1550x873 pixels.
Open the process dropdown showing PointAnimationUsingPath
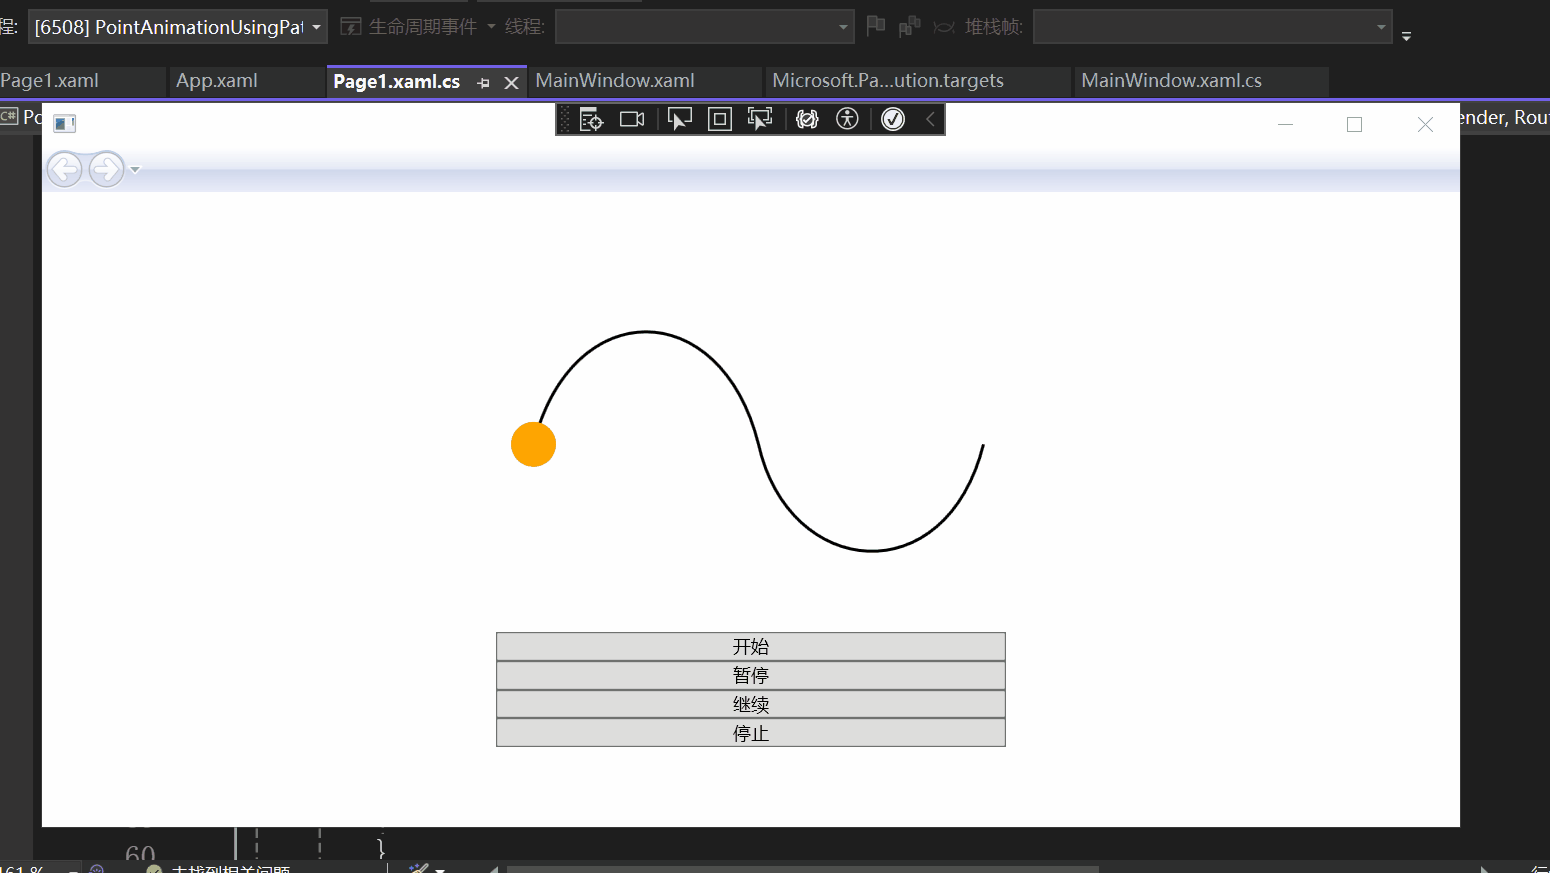(178, 27)
